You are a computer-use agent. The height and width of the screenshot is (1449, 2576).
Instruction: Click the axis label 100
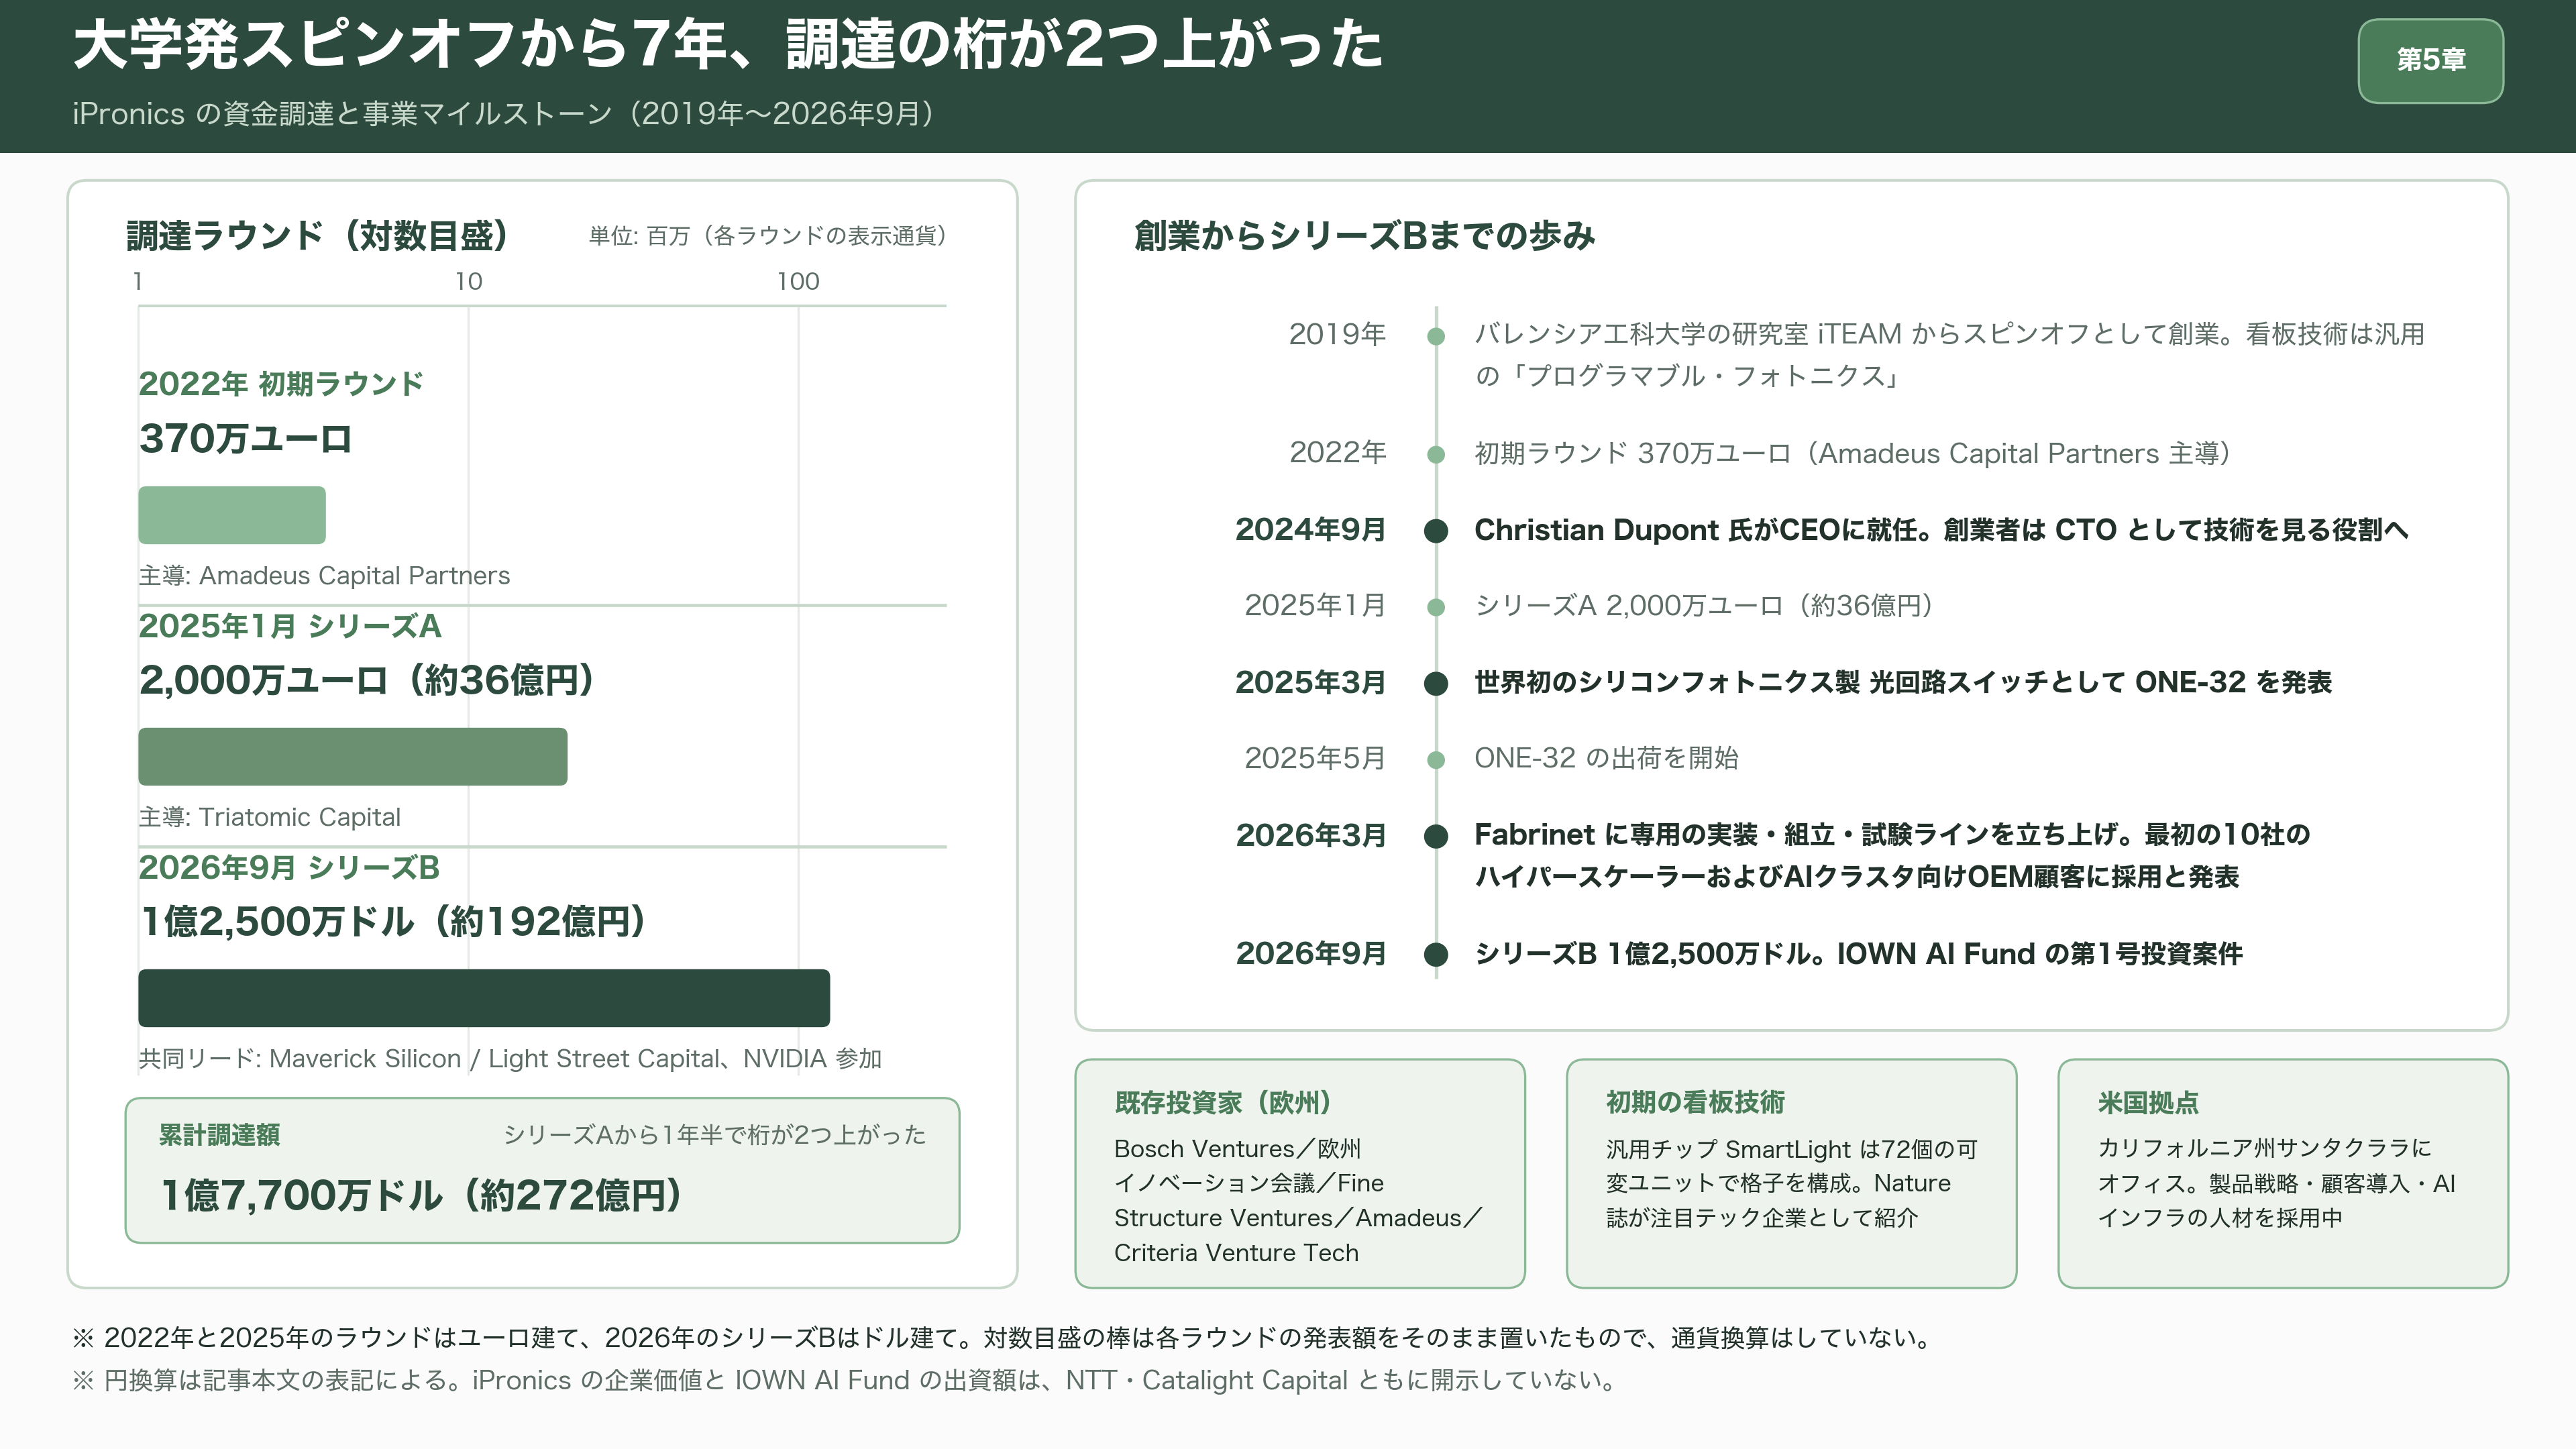798,282
